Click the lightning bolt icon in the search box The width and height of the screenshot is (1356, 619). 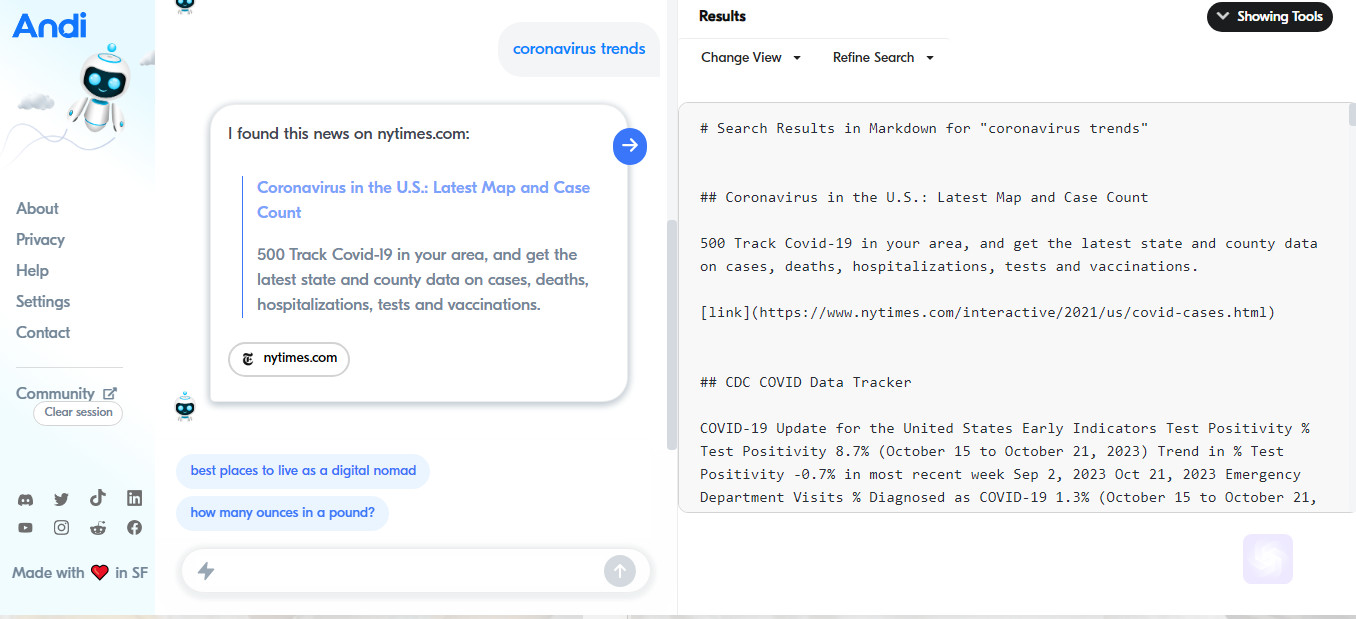click(206, 571)
